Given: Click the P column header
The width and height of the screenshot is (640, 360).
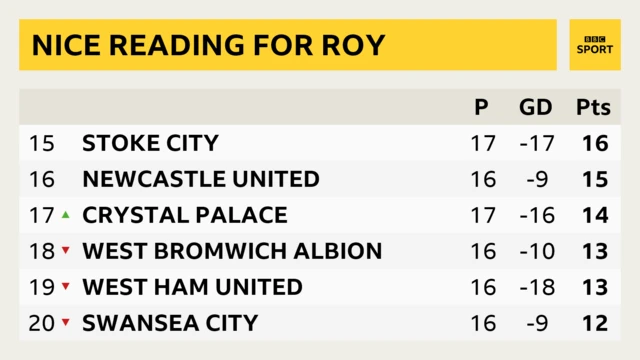Looking at the screenshot, I should click(x=482, y=107).
